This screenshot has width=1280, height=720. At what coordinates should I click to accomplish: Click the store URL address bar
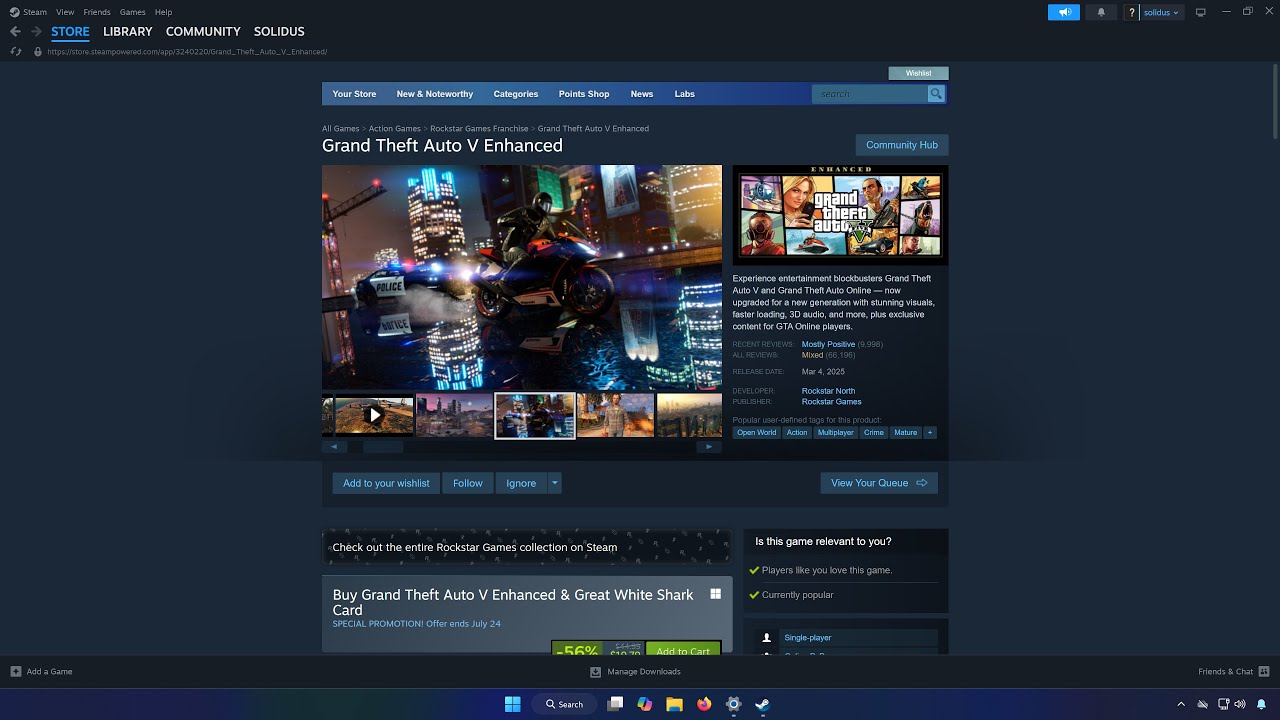pos(187,51)
